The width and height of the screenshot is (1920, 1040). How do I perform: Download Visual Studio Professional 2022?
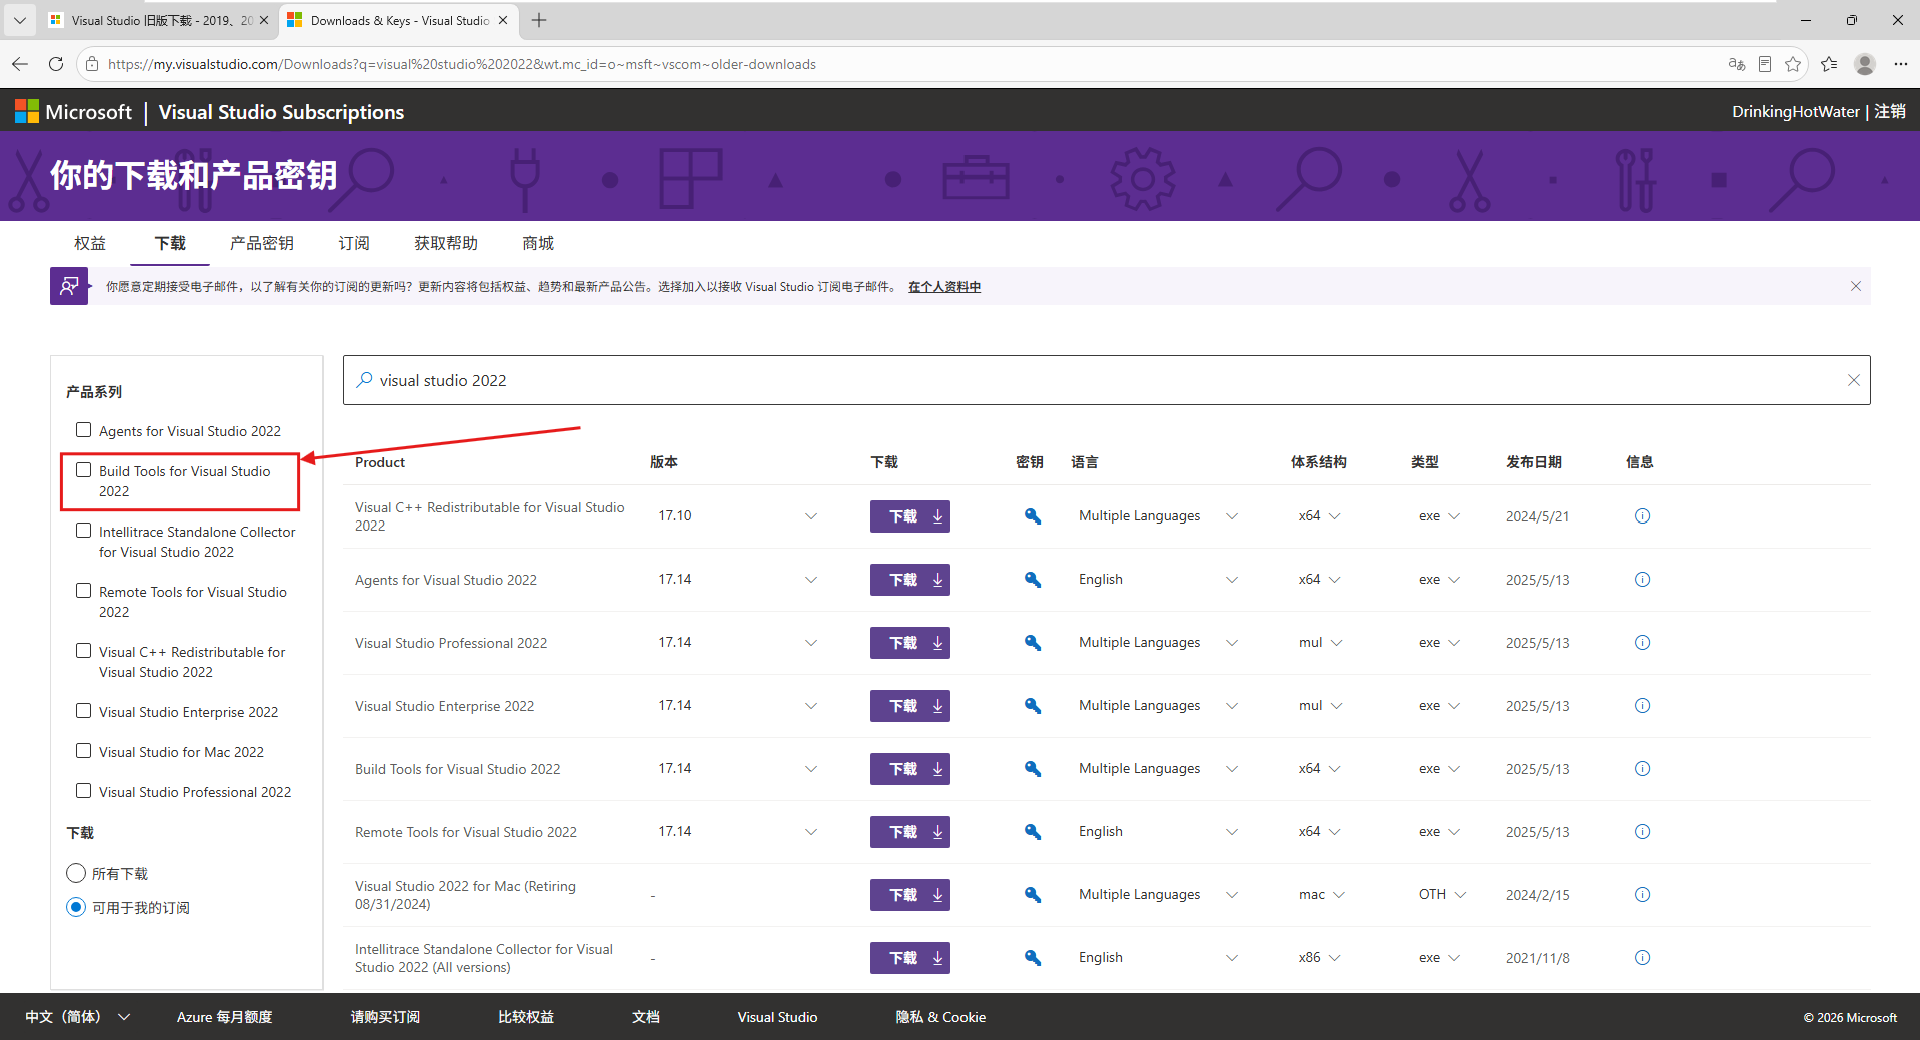(x=910, y=643)
